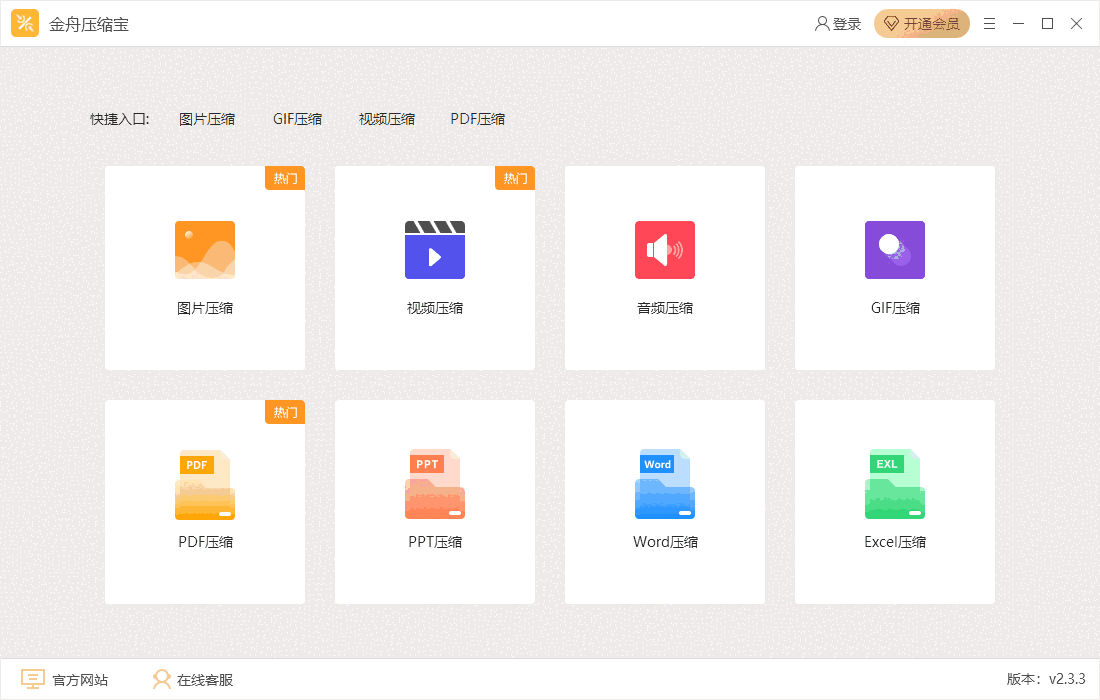Open the 官方网站 website icon in footer
Image resolution: width=1100 pixels, height=700 pixels.
(34, 678)
